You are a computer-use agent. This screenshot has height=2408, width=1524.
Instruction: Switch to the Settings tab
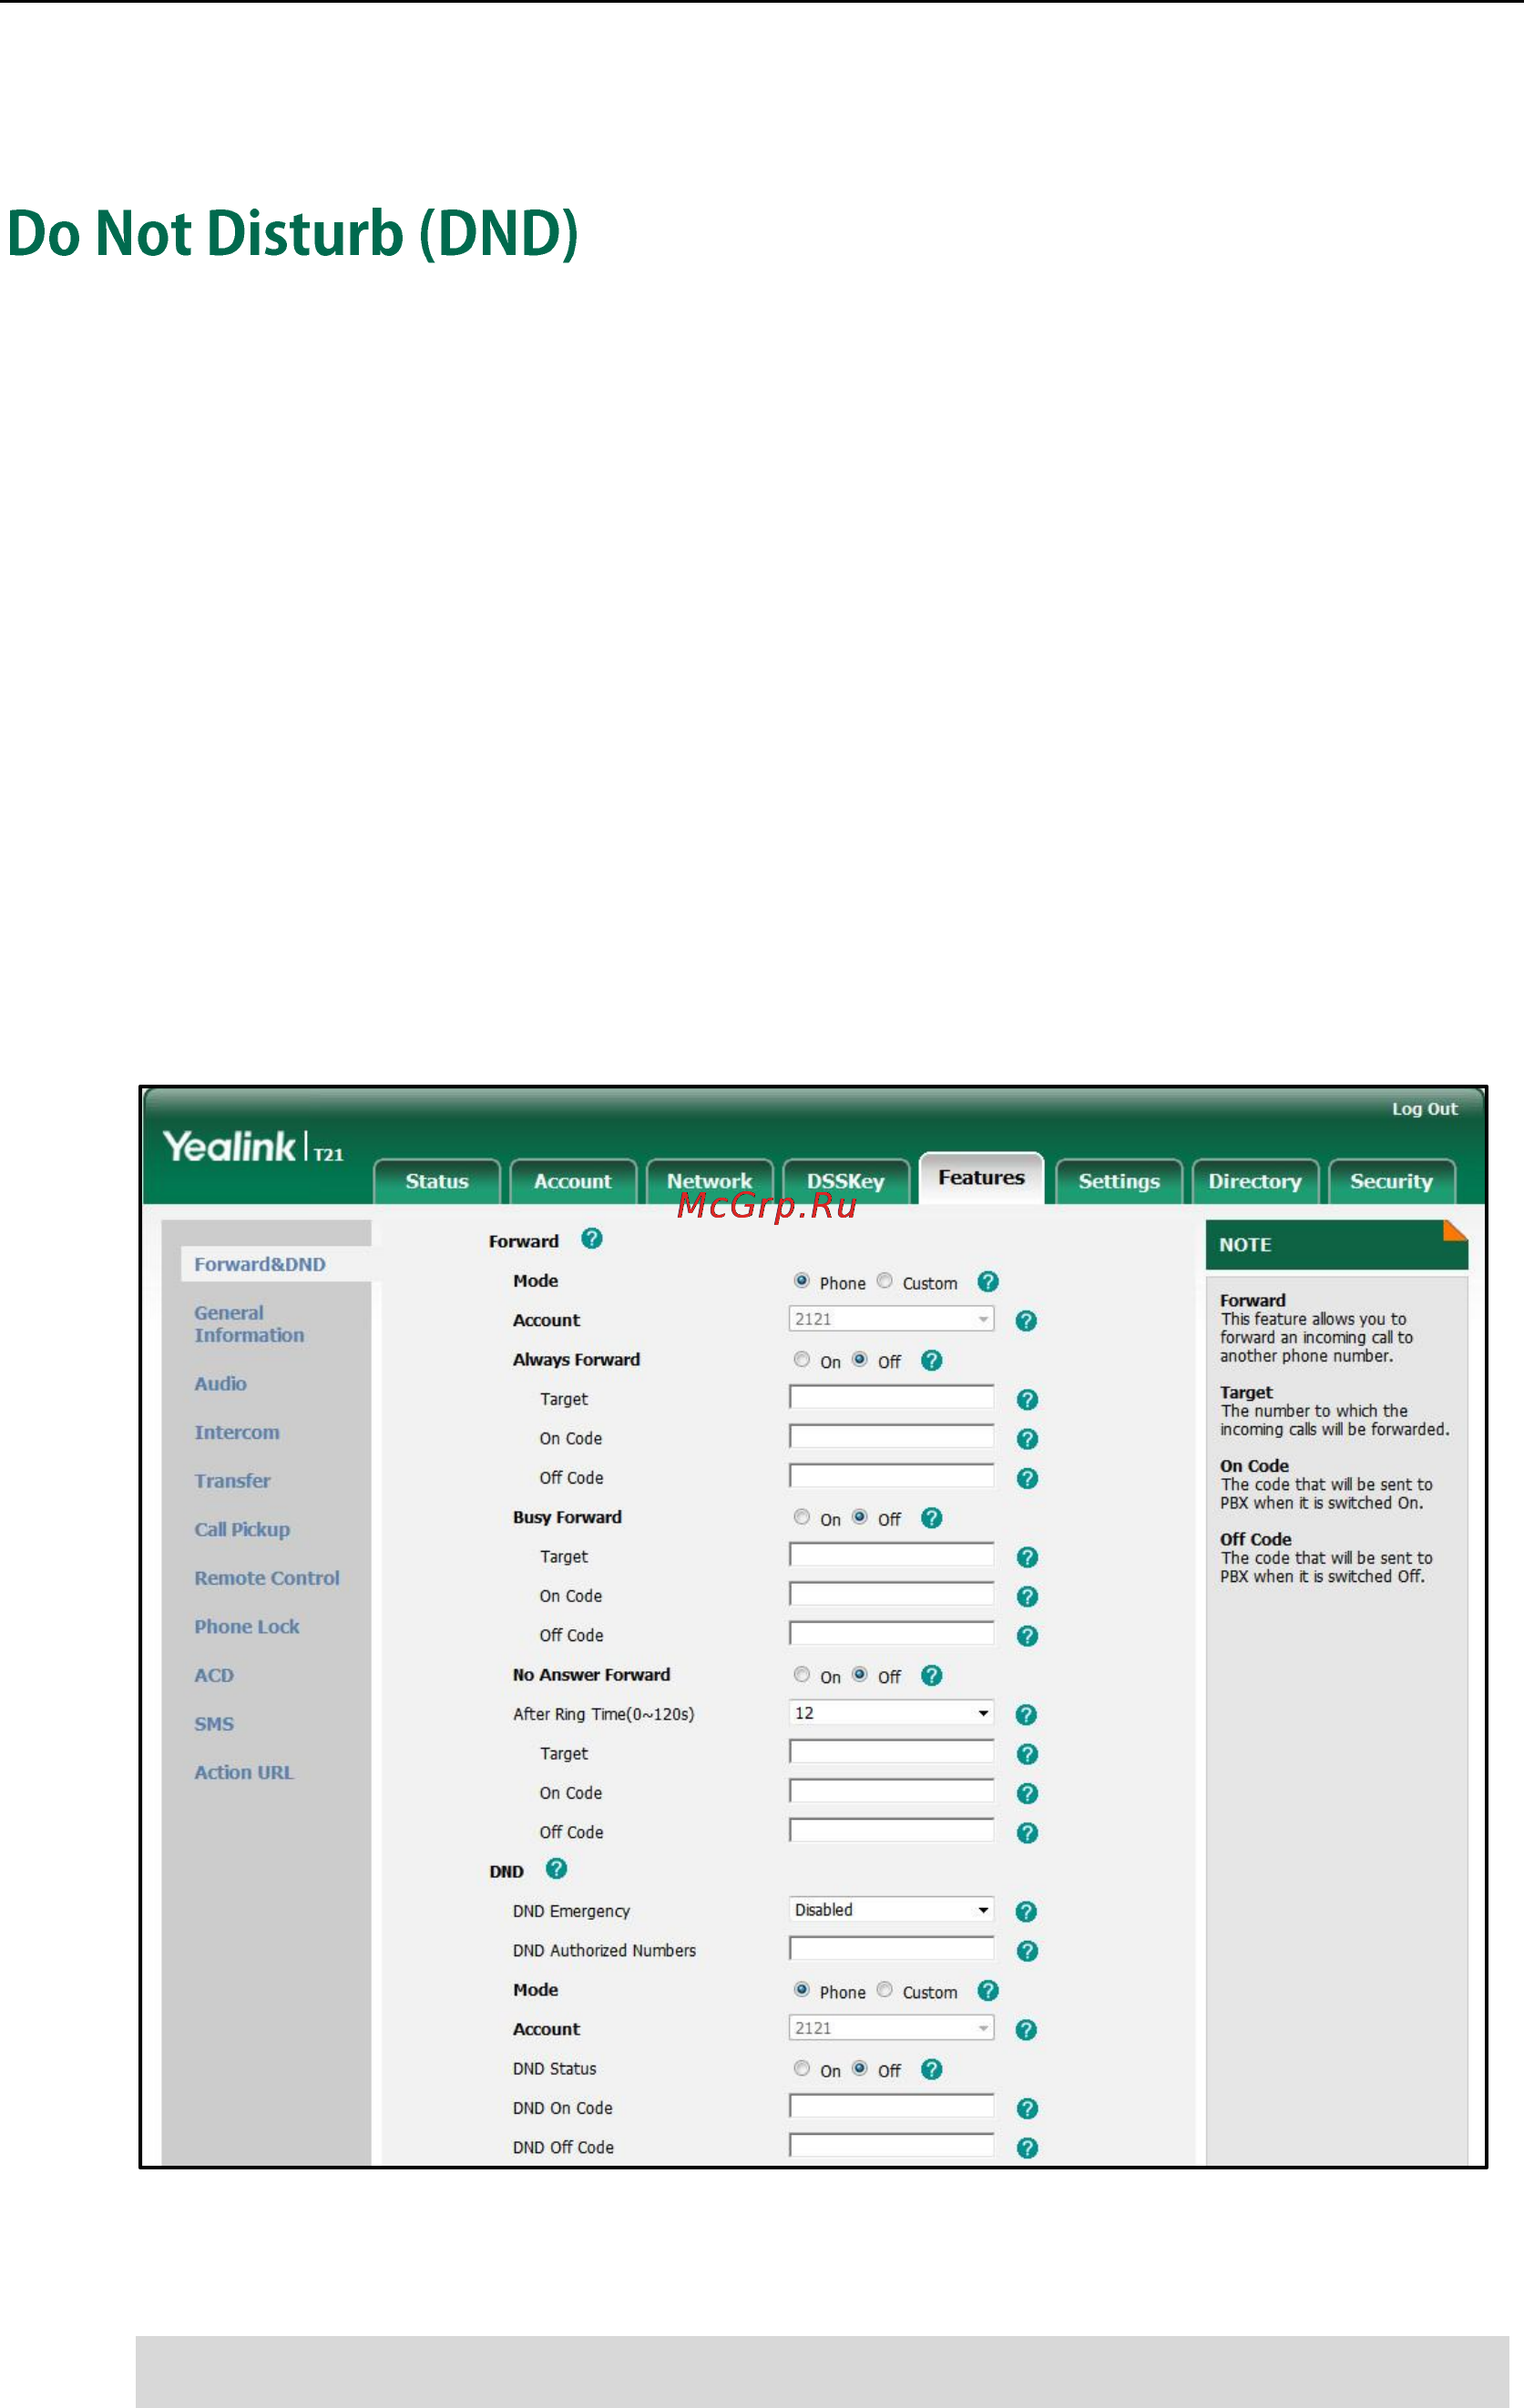1119,1182
